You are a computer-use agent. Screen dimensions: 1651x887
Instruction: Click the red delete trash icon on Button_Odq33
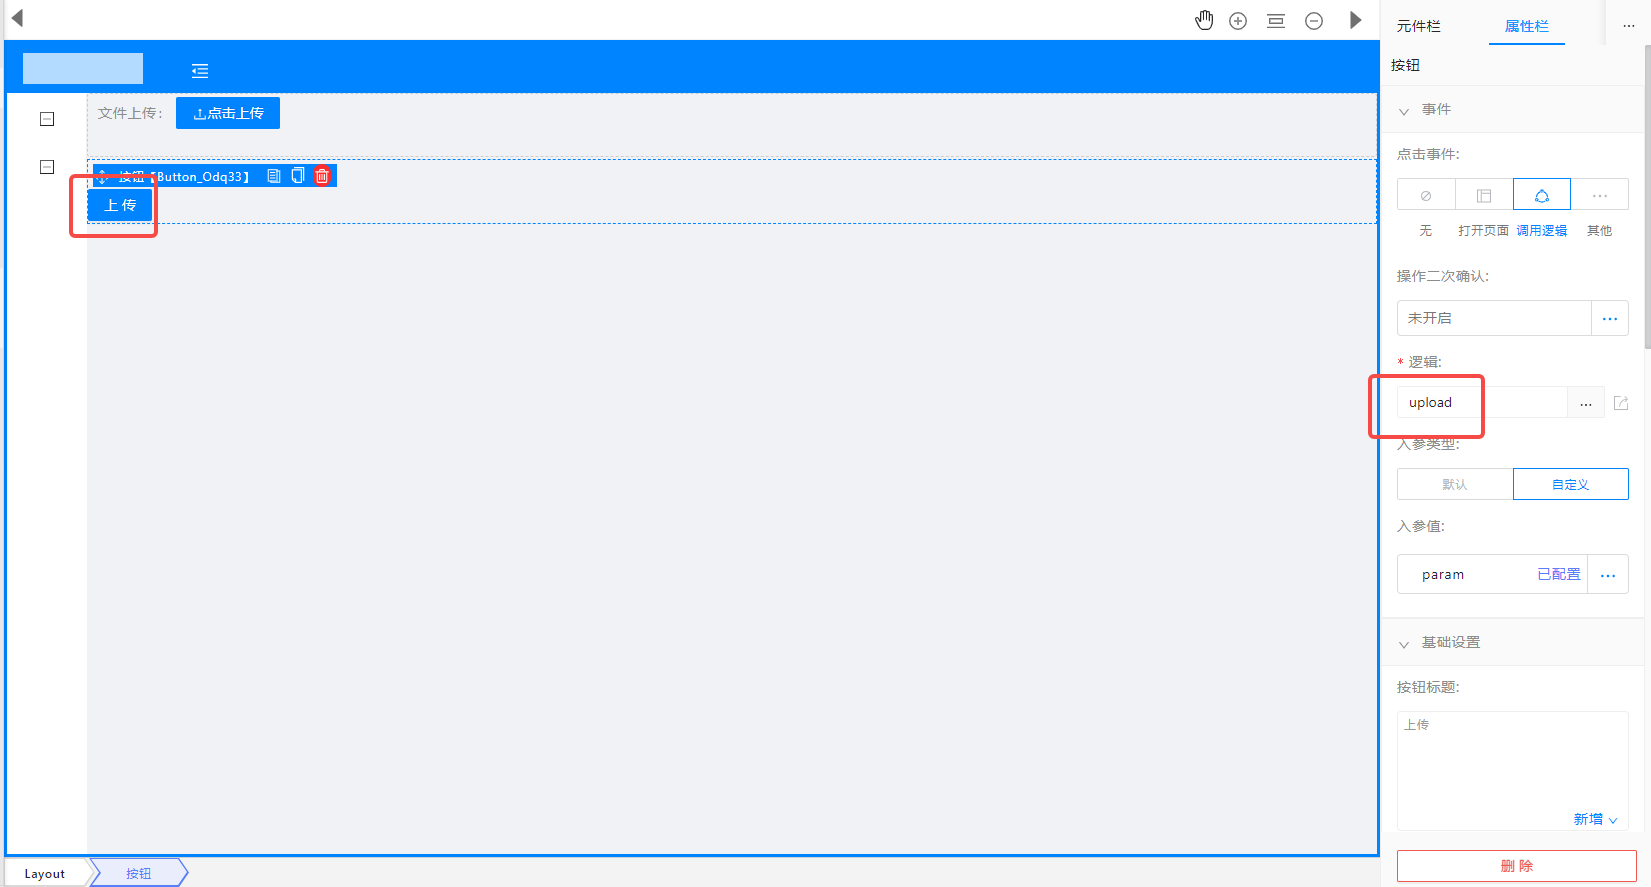(x=322, y=176)
